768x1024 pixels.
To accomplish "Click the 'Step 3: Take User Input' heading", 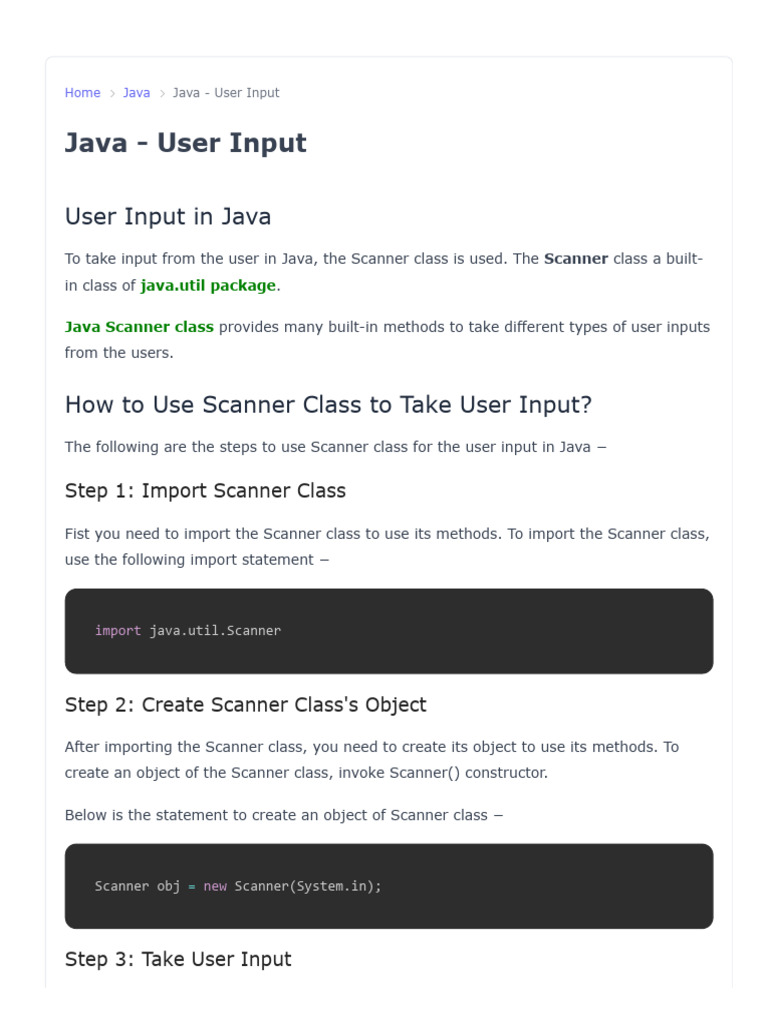I will (178, 959).
